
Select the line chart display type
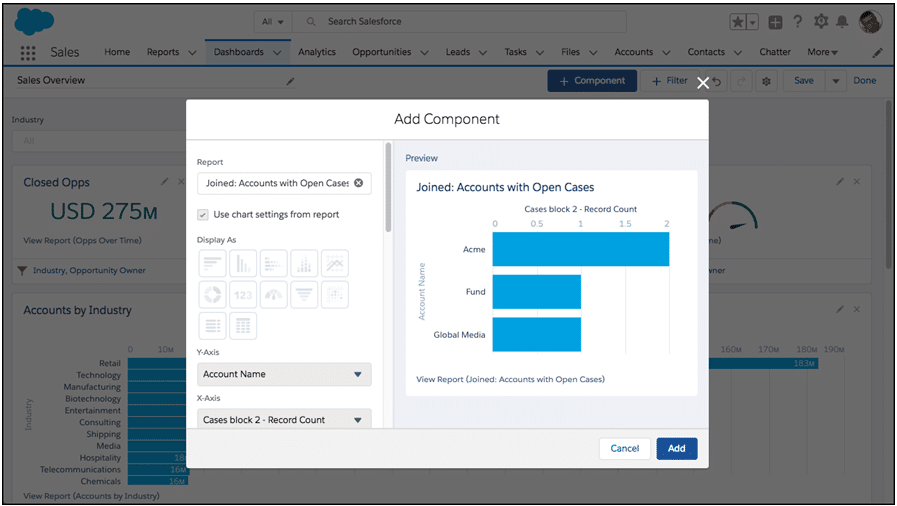click(x=334, y=263)
